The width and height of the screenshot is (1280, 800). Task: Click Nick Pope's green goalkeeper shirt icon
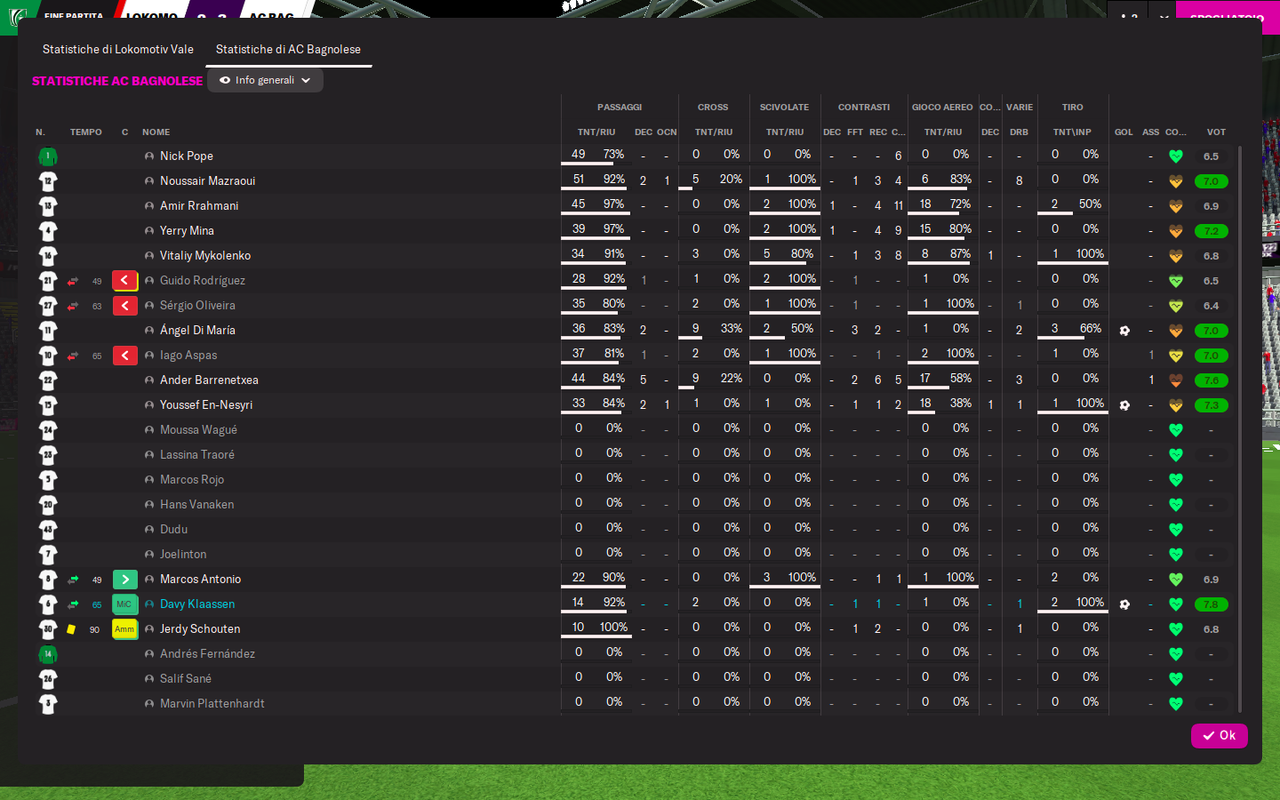pos(47,156)
